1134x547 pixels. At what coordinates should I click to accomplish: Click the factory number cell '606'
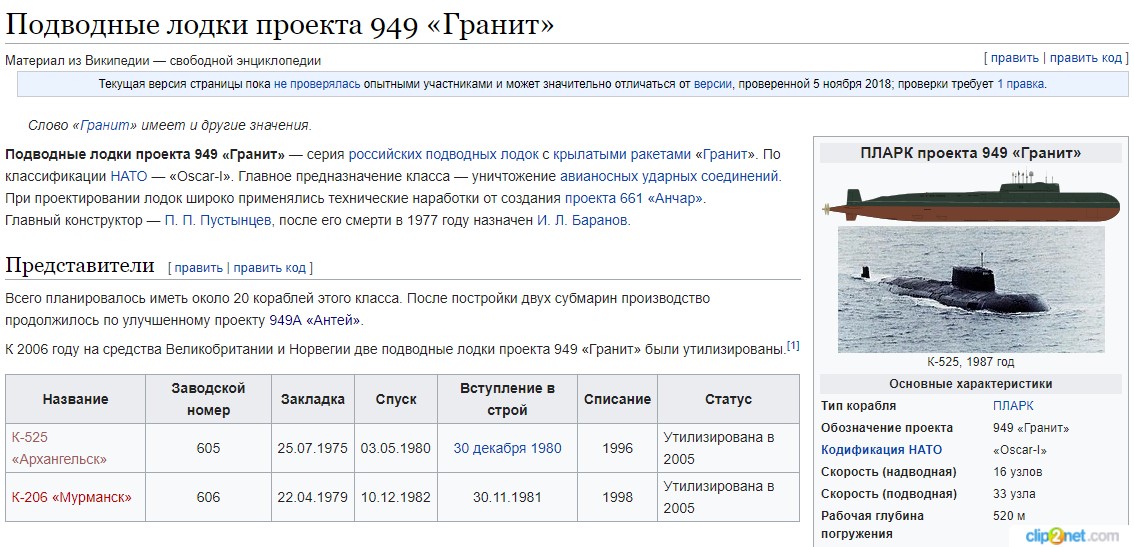tap(208, 497)
